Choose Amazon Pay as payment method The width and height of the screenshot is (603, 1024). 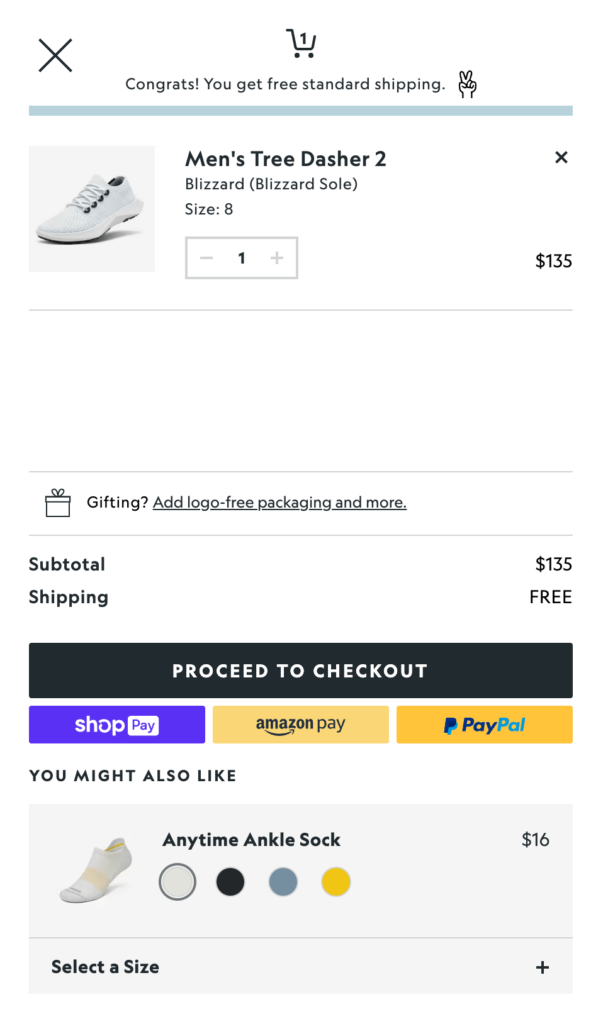click(300, 724)
